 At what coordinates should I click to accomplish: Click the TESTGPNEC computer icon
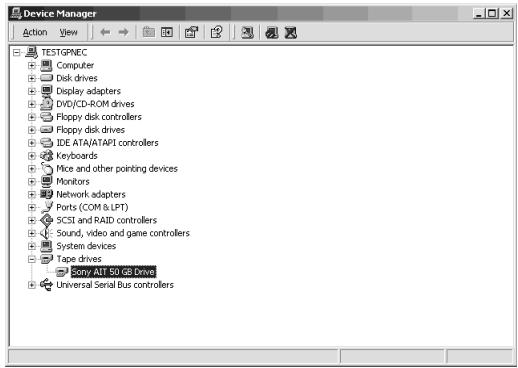pos(32,52)
